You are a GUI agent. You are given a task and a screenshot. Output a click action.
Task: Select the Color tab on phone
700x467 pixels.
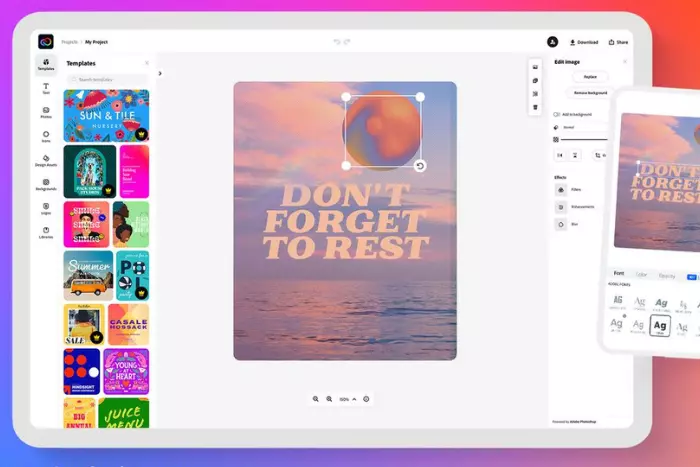pos(641,274)
